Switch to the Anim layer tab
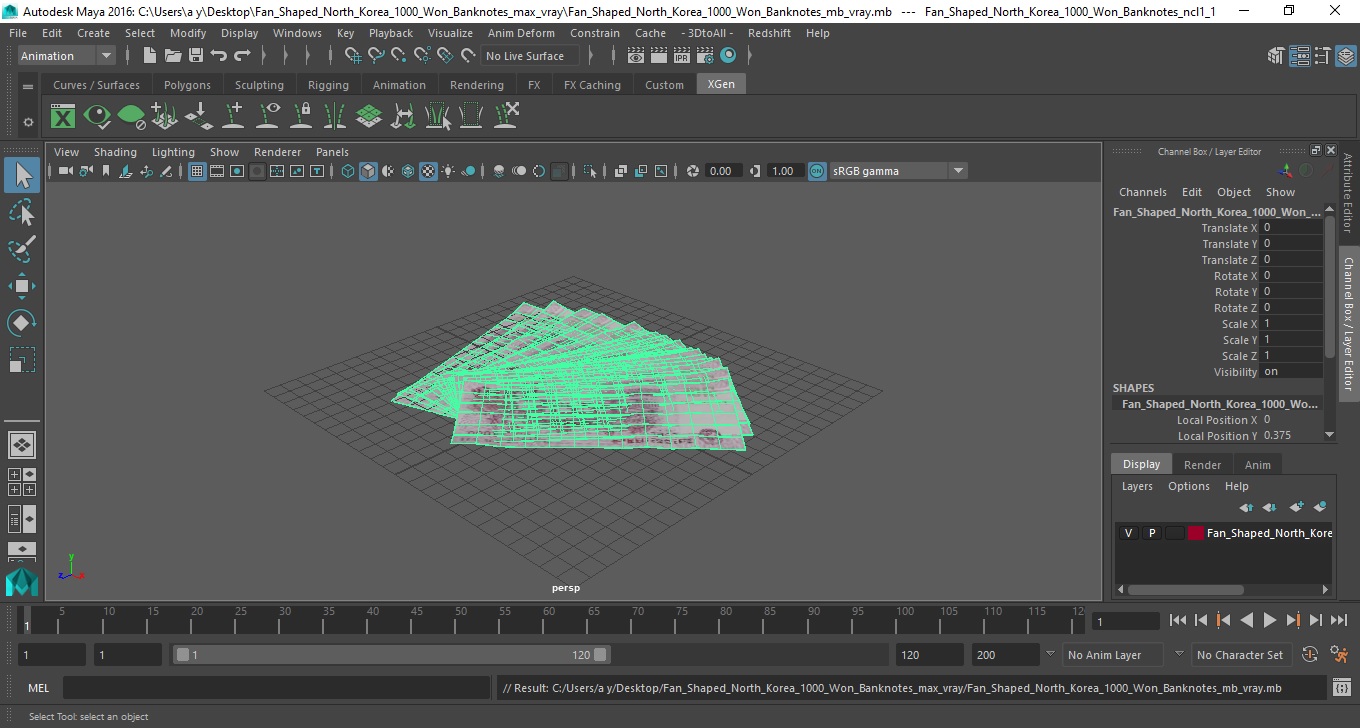This screenshot has width=1360, height=728. point(1257,465)
